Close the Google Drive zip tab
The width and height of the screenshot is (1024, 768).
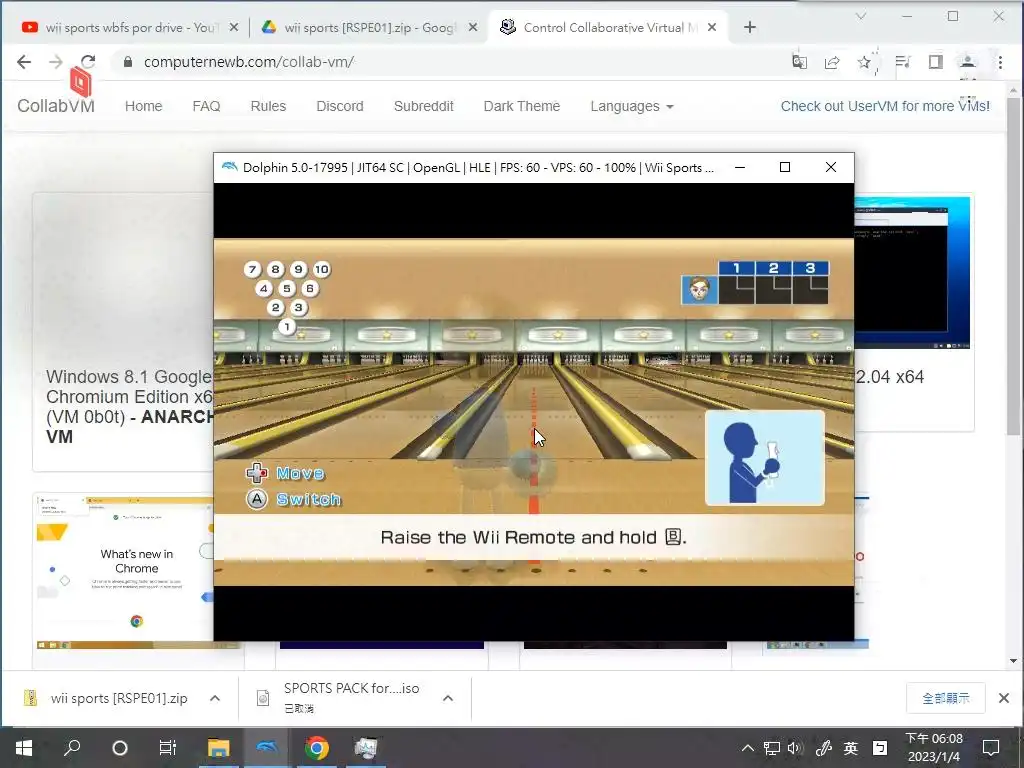[x=473, y=27]
